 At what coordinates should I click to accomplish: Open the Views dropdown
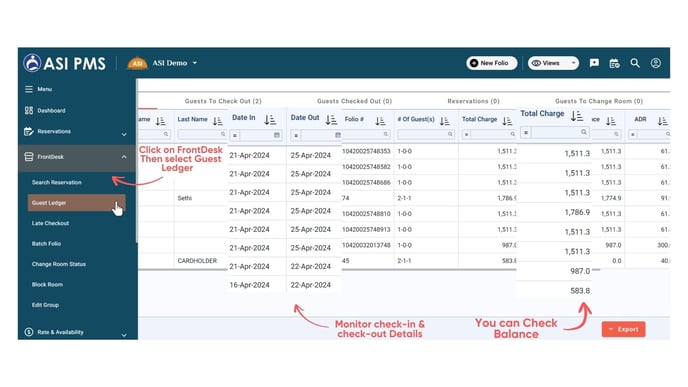[x=553, y=63]
